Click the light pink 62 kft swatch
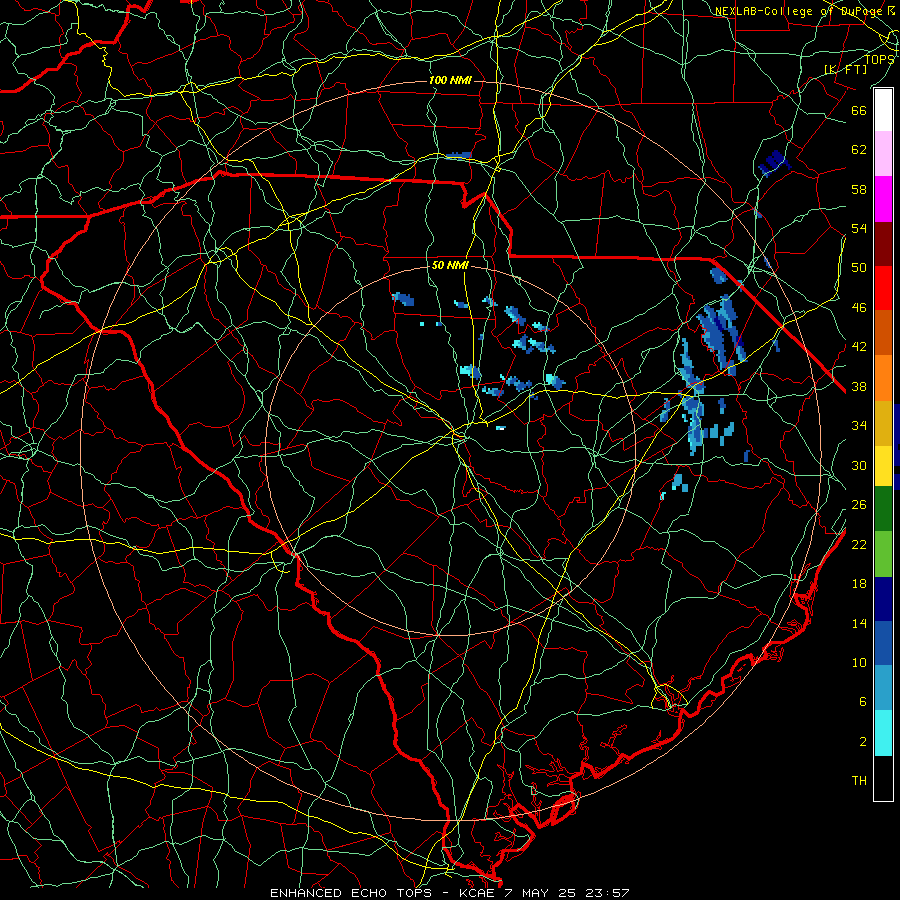 pos(883,154)
